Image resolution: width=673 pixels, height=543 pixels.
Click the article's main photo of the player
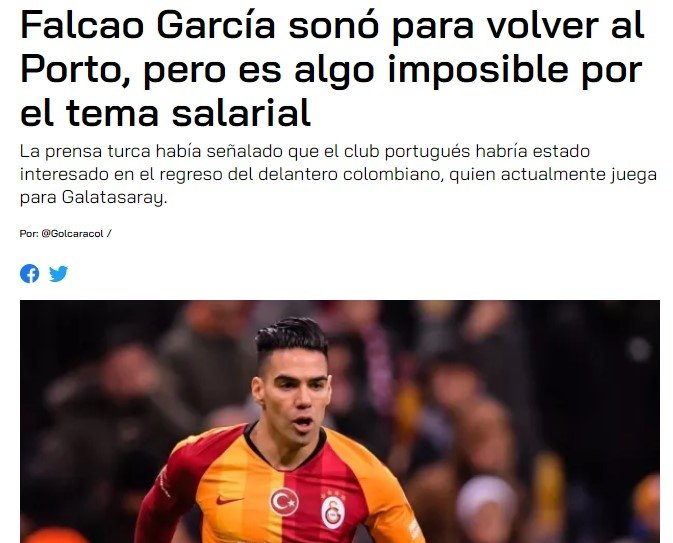pos(340,422)
